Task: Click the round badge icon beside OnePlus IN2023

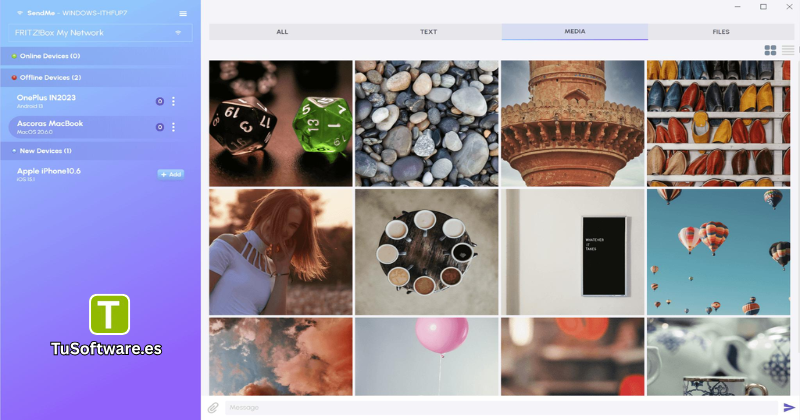Action: pos(160,101)
